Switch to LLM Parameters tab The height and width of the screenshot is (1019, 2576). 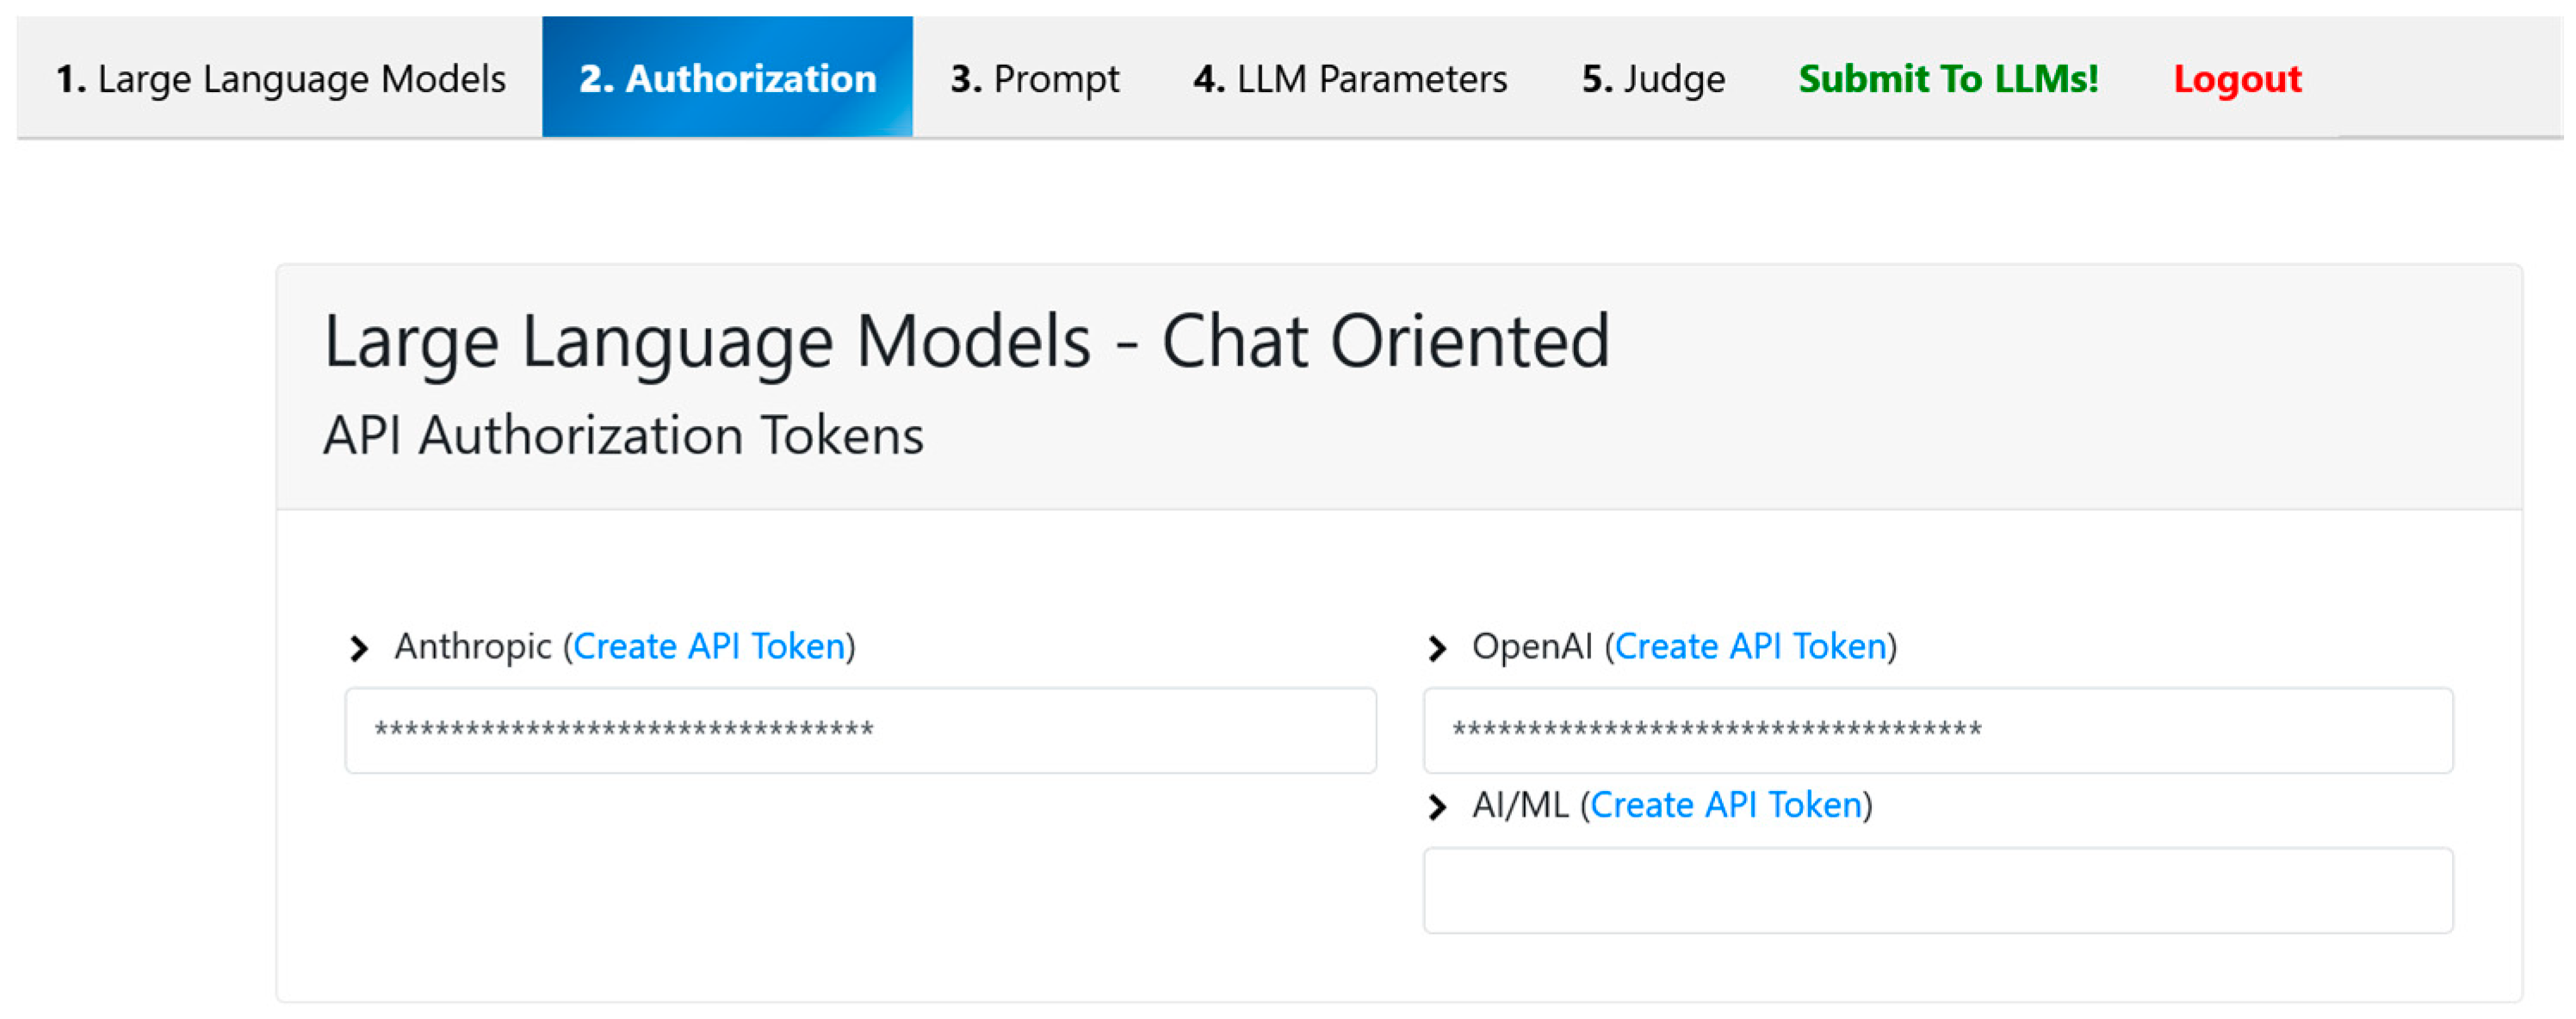point(1349,78)
